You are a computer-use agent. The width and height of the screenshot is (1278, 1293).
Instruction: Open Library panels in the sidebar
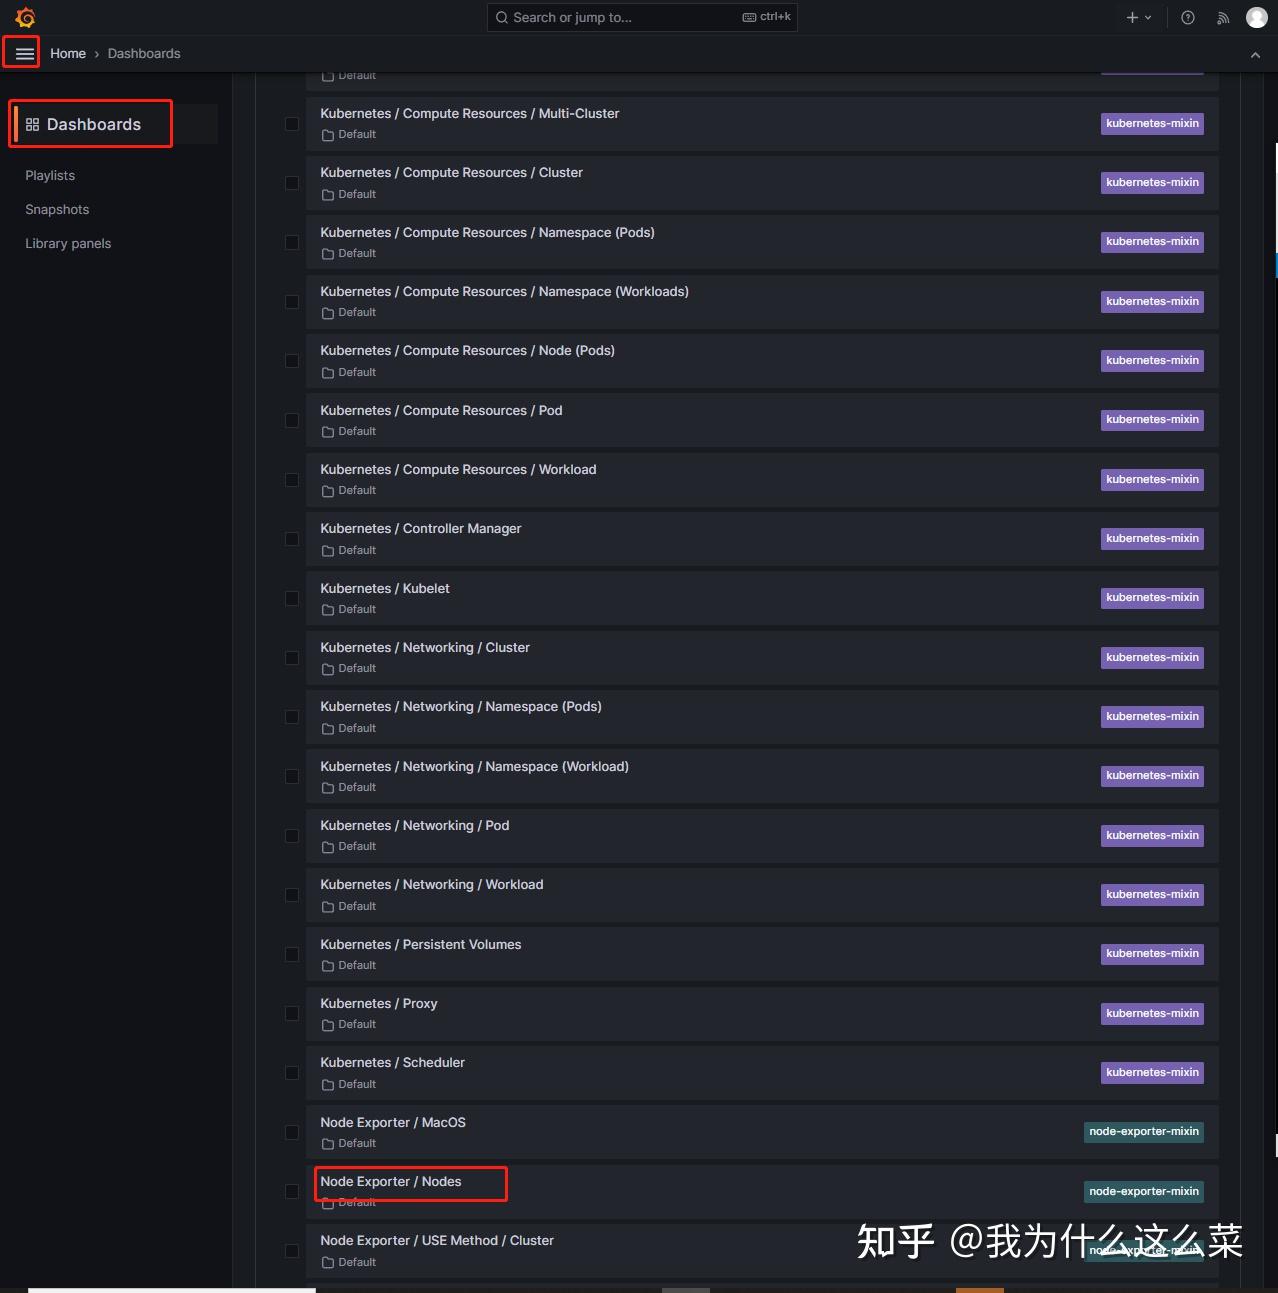click(68, 244)
